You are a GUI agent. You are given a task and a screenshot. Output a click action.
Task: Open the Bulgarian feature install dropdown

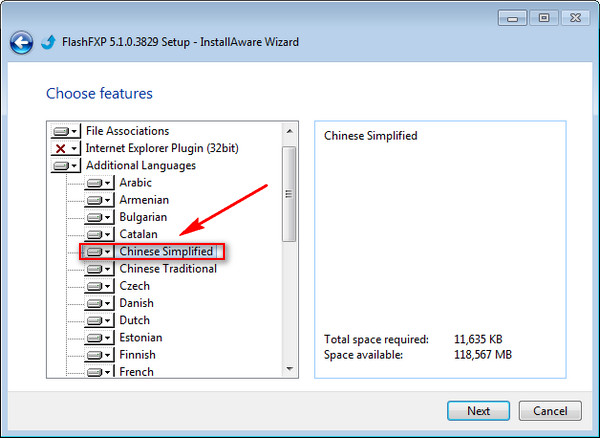(x=108, y=217)
